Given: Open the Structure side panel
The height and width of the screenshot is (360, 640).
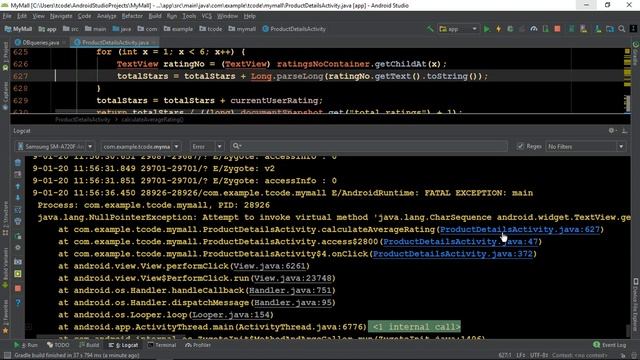Looking at the screenshot, I should pos(5,218).
